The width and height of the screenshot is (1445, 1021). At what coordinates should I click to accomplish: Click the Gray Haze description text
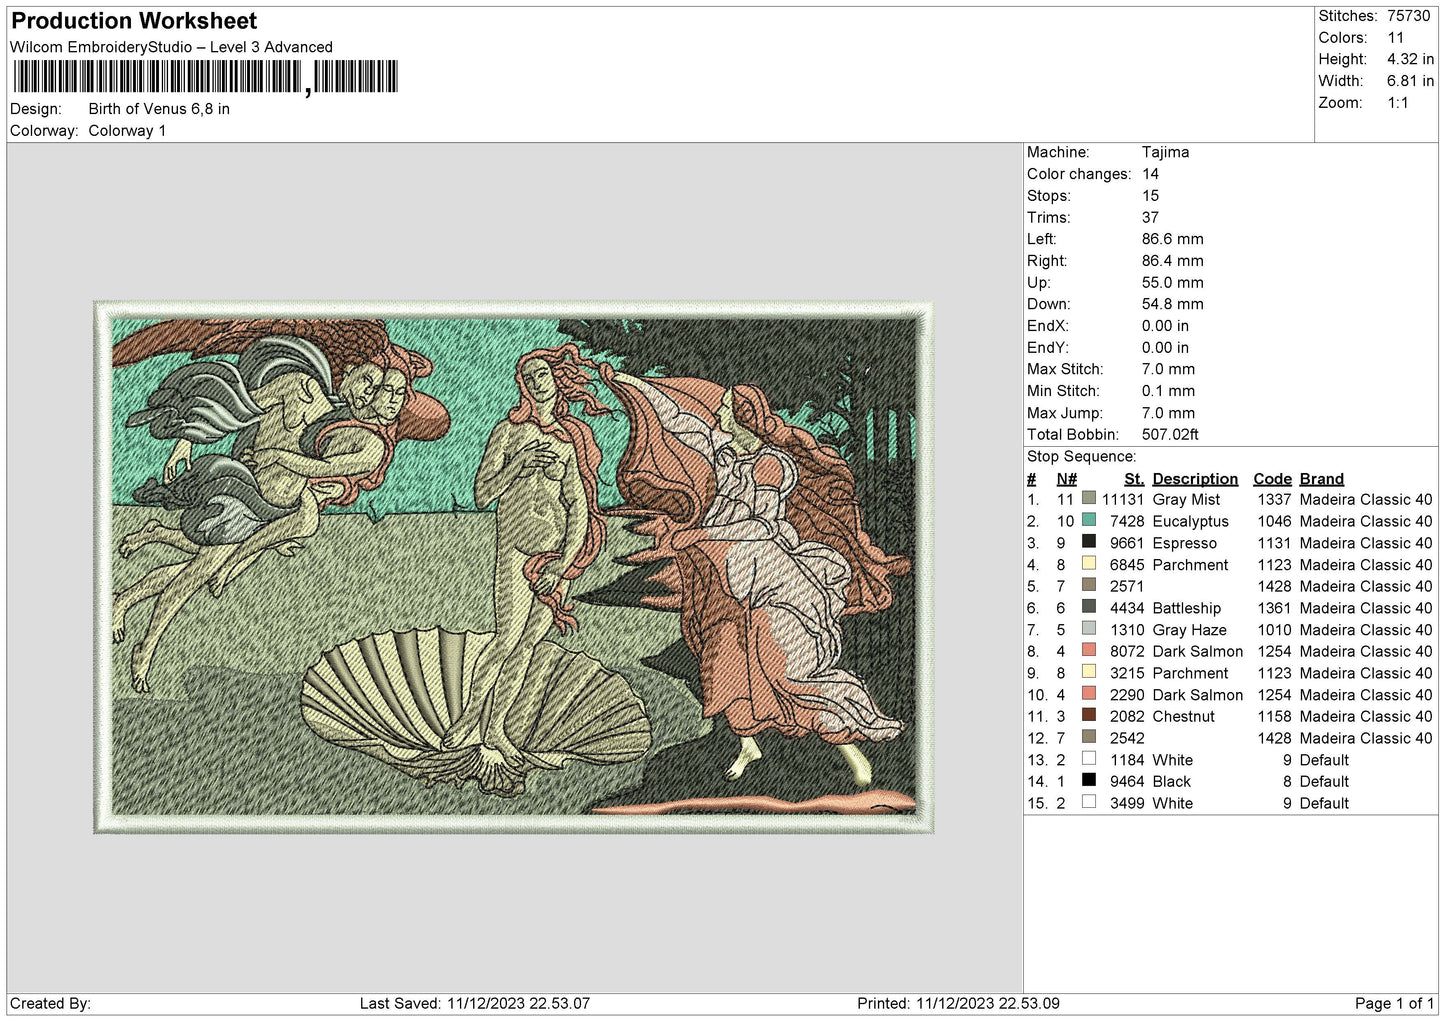point(1189,630)
